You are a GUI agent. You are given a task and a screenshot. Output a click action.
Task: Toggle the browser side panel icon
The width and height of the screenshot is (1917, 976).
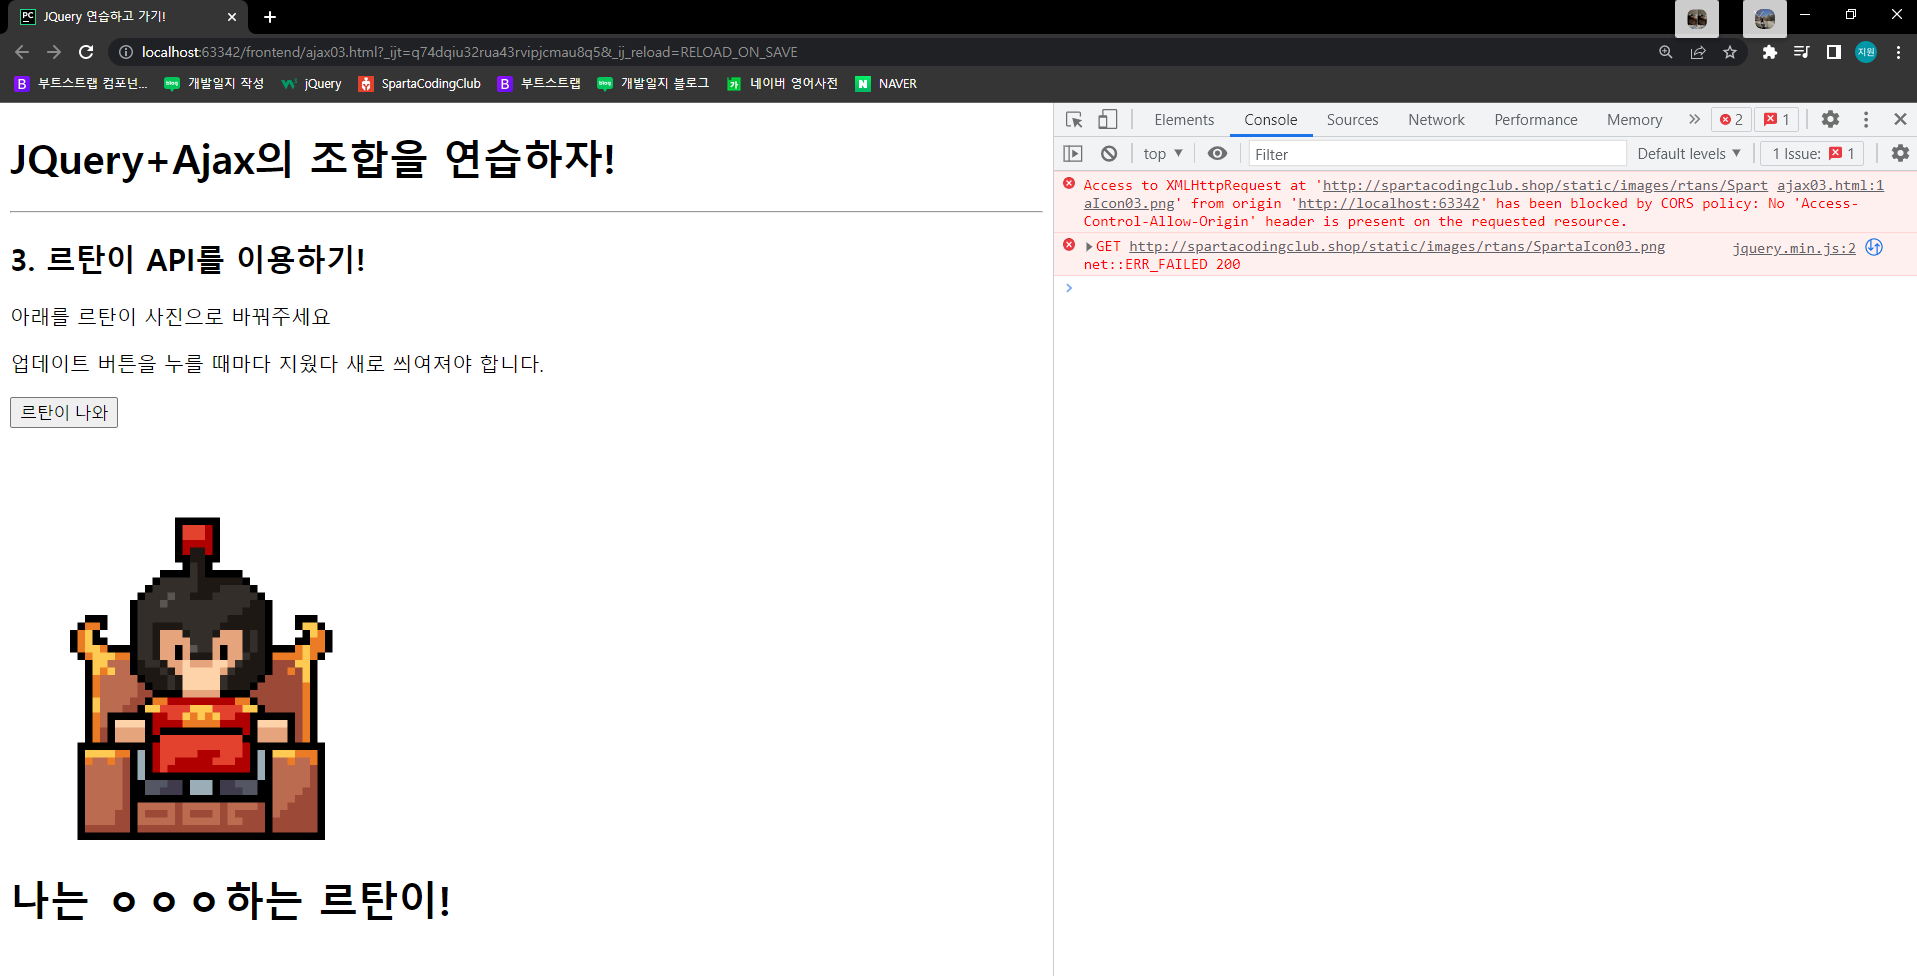[1834, 52]
